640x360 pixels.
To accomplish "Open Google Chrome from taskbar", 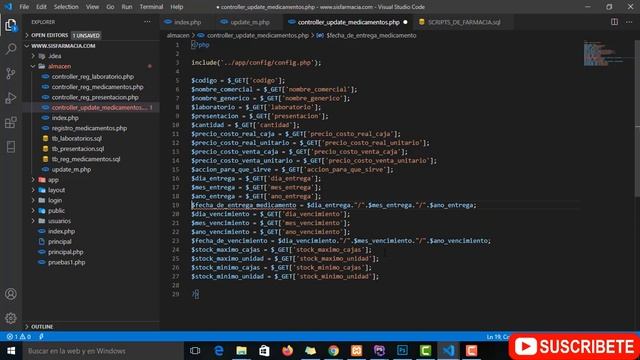I will [333, 351].
